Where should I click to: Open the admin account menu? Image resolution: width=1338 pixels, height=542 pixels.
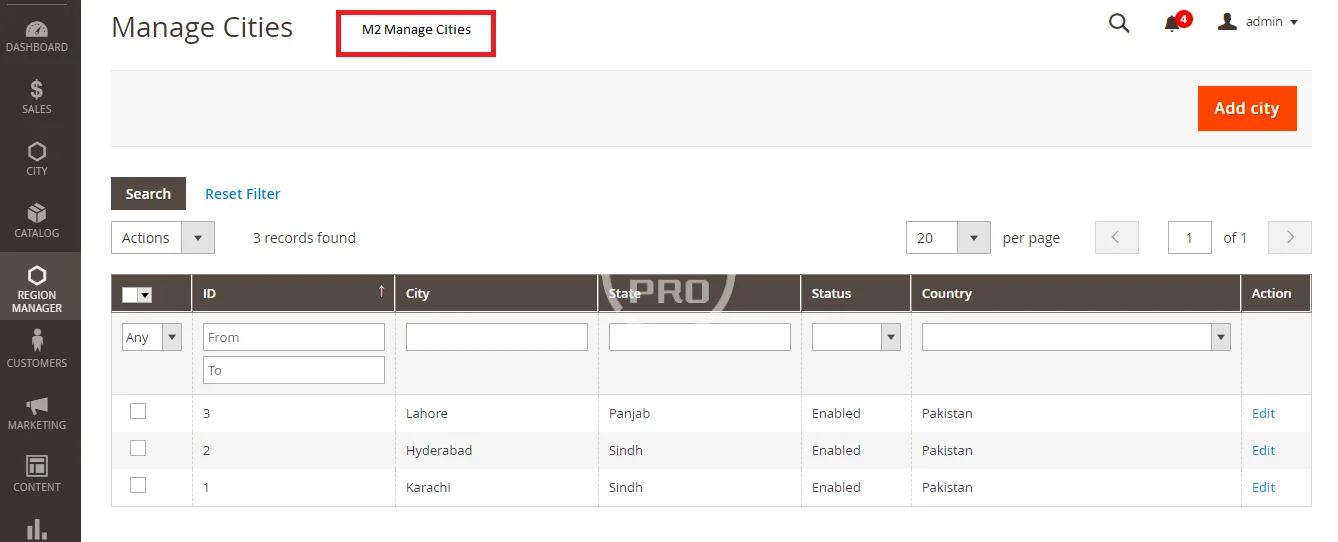tap(1258, 22)
